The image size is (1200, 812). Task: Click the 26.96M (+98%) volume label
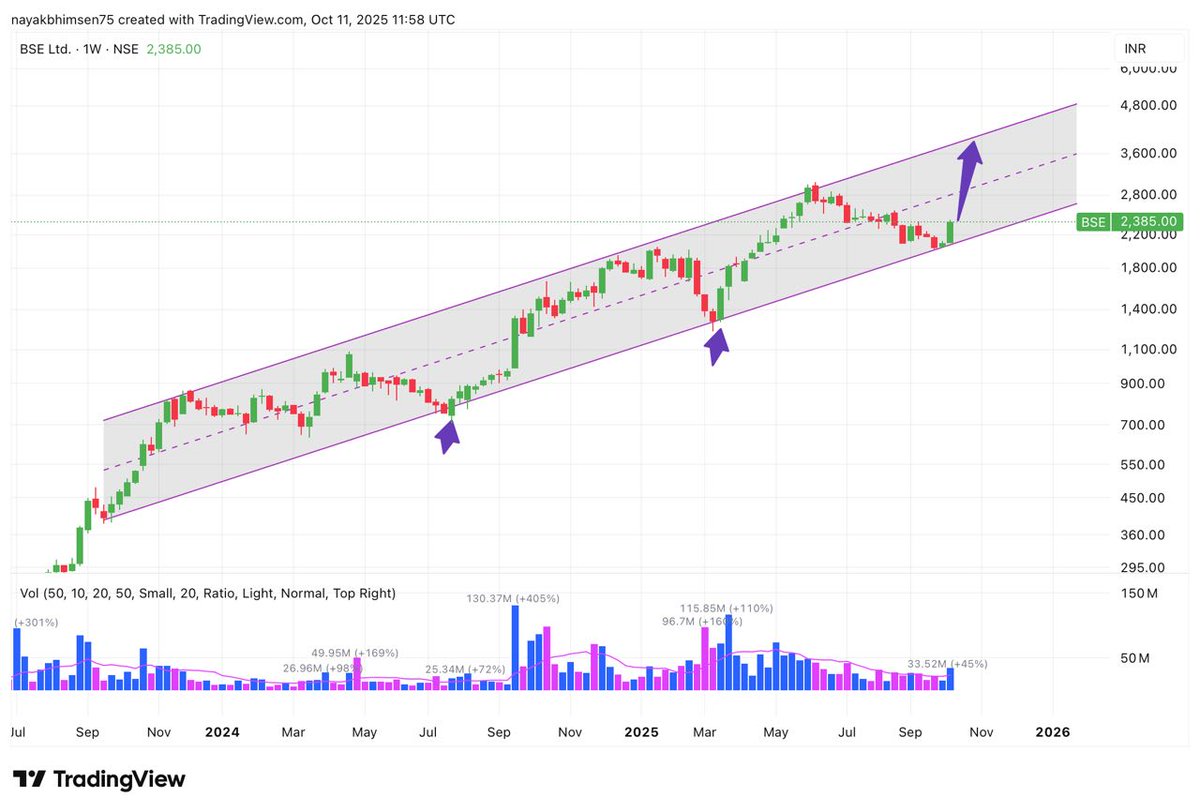(x=320, y=667)
